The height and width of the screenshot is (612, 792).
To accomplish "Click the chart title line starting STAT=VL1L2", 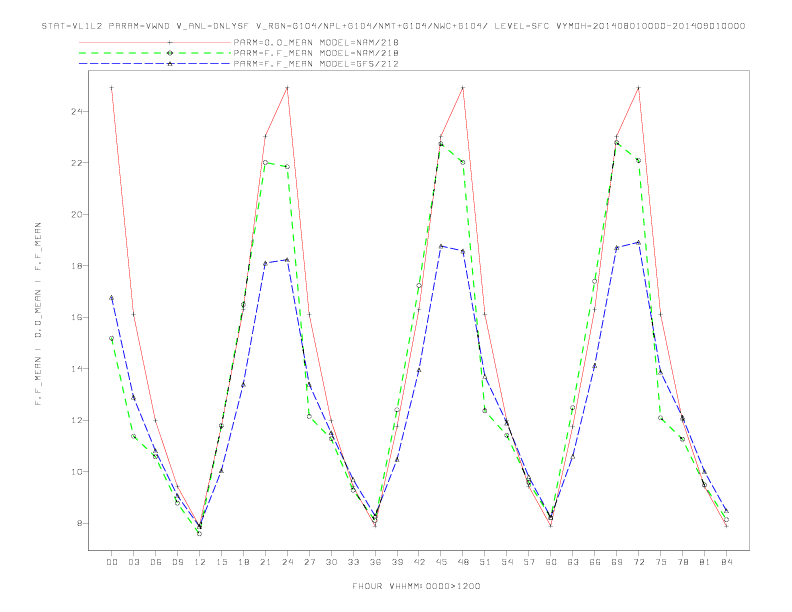I will (x=393, y=26).
